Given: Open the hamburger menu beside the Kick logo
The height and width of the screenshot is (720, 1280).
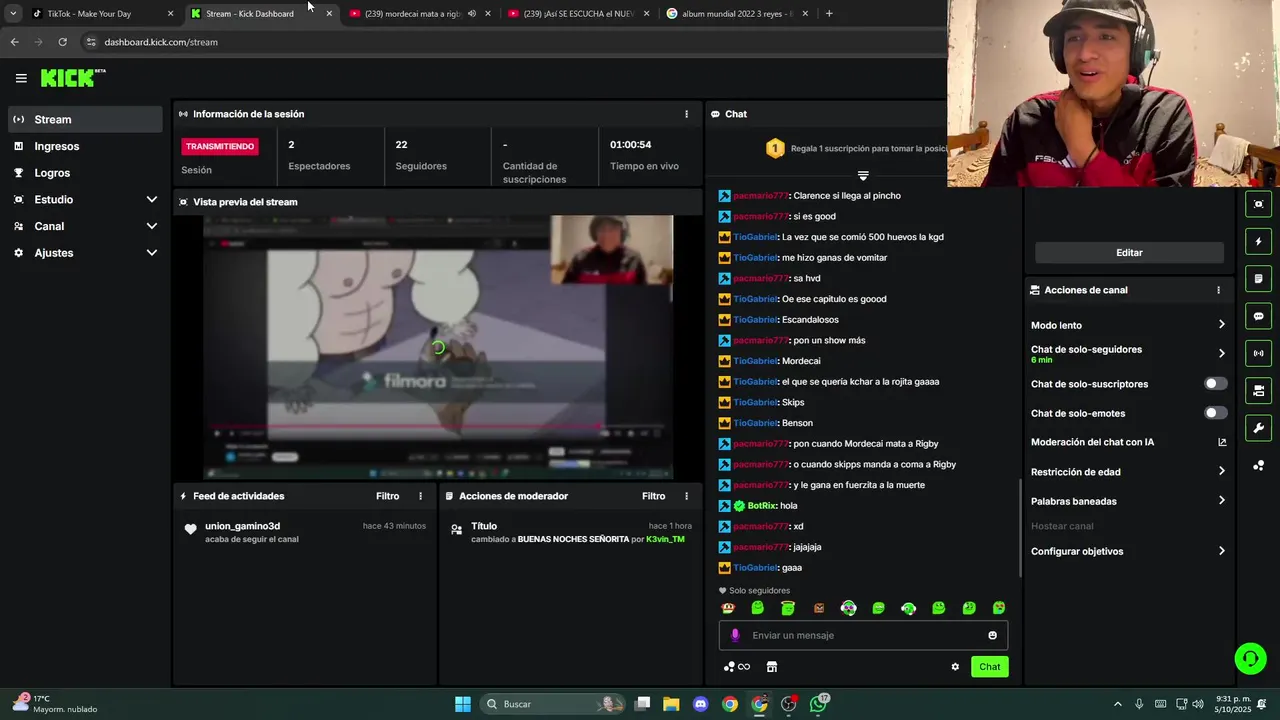Looking at the screenshot, I should (x=21, y=78).
